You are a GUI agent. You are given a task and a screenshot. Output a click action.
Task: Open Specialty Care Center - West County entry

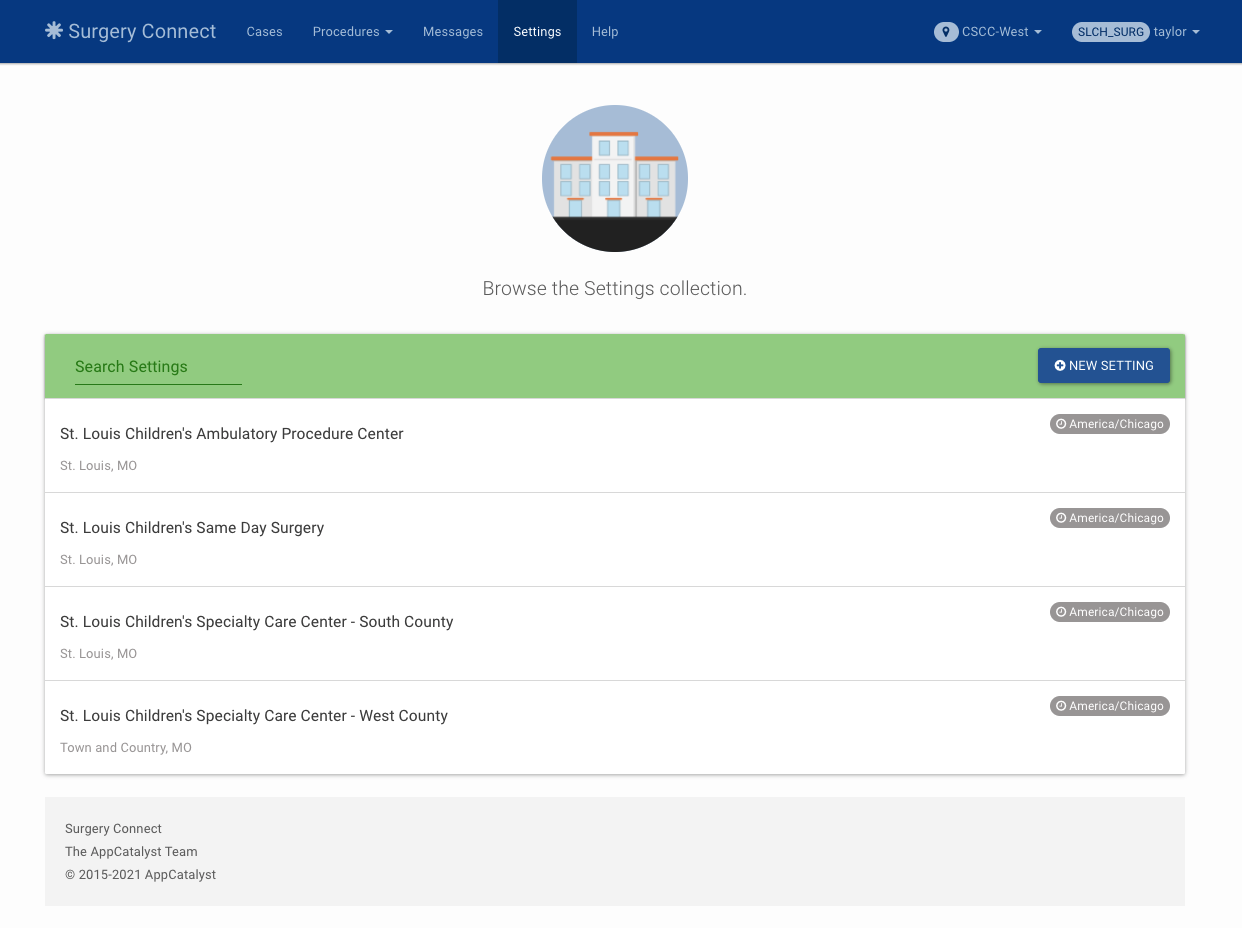[x=254, y=716]
